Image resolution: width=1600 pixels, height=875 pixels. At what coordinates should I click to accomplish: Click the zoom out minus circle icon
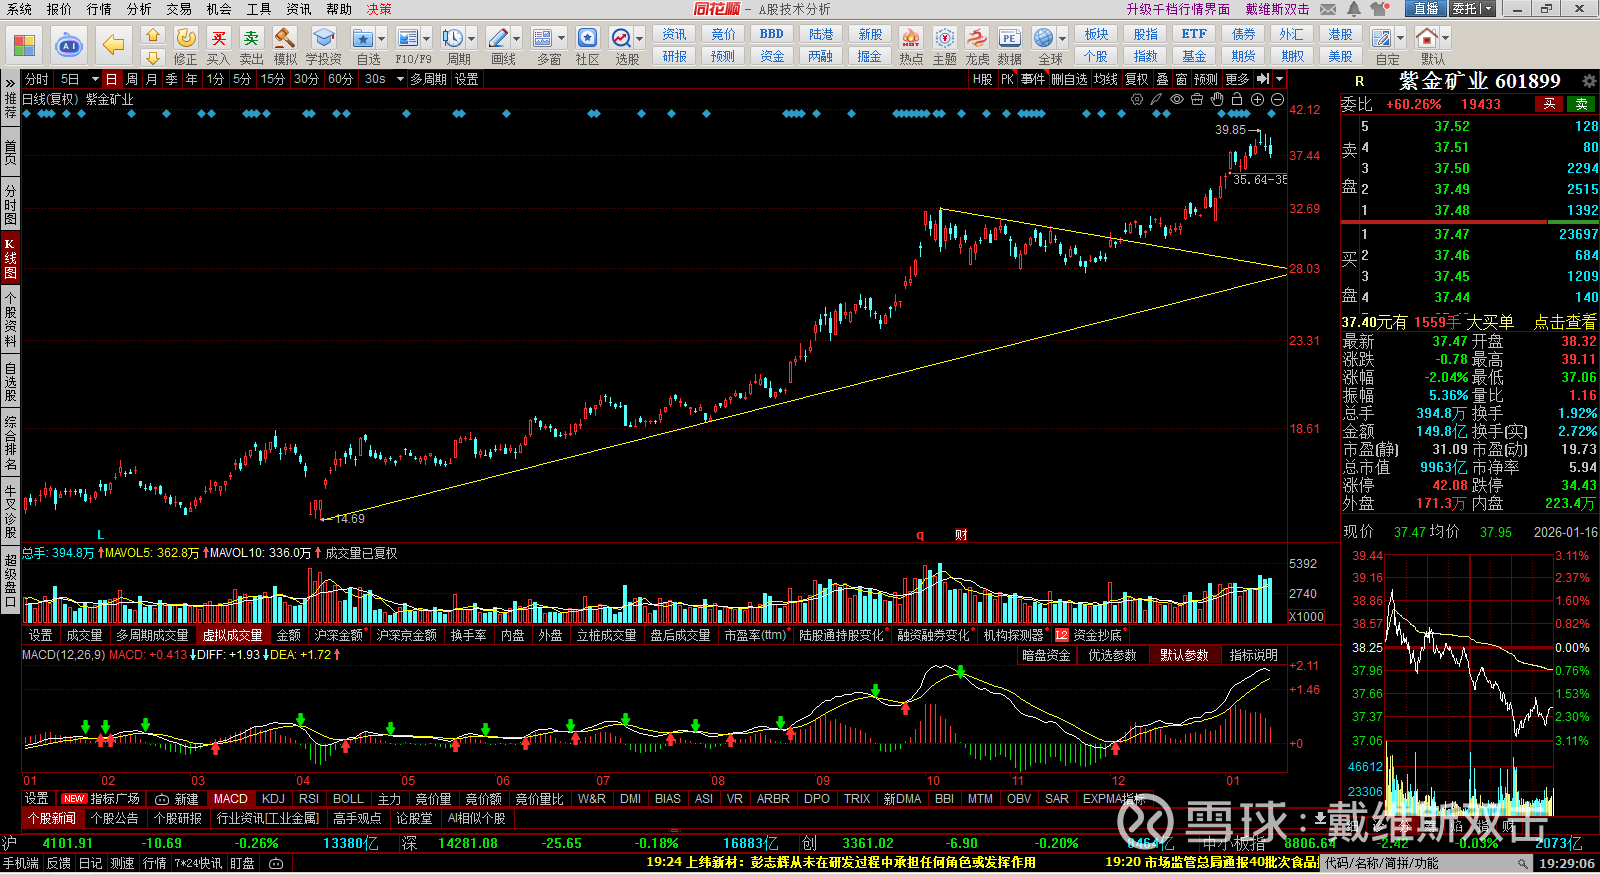coord(1277,99)
